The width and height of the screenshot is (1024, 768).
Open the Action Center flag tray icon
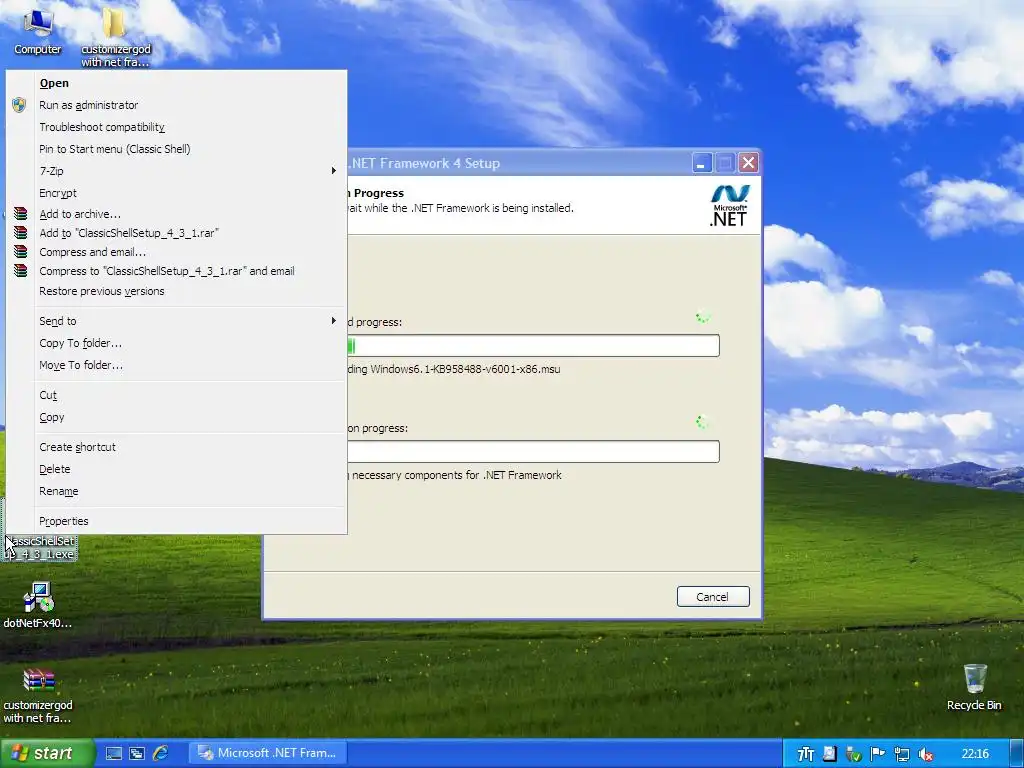pyautogui.click(x=877, y=754)
